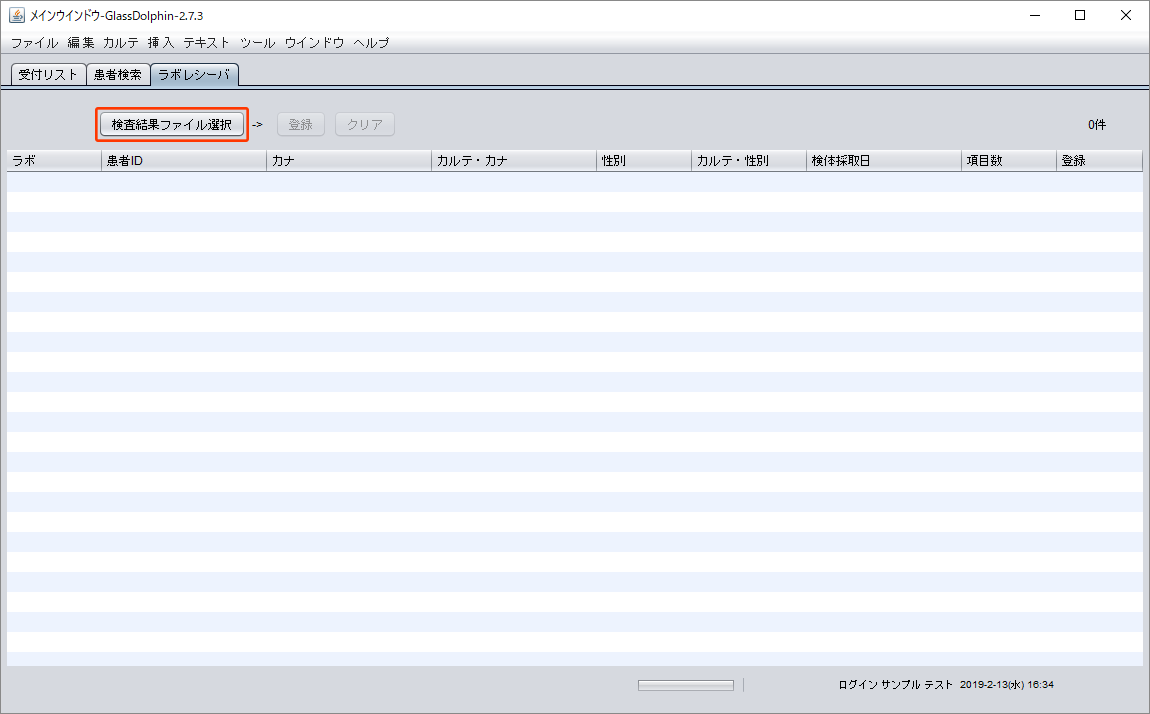The height and width of the screenshot is (714, 1150).
Task: Open the ヘルプ menu
Action: click(x=371, y=43)
